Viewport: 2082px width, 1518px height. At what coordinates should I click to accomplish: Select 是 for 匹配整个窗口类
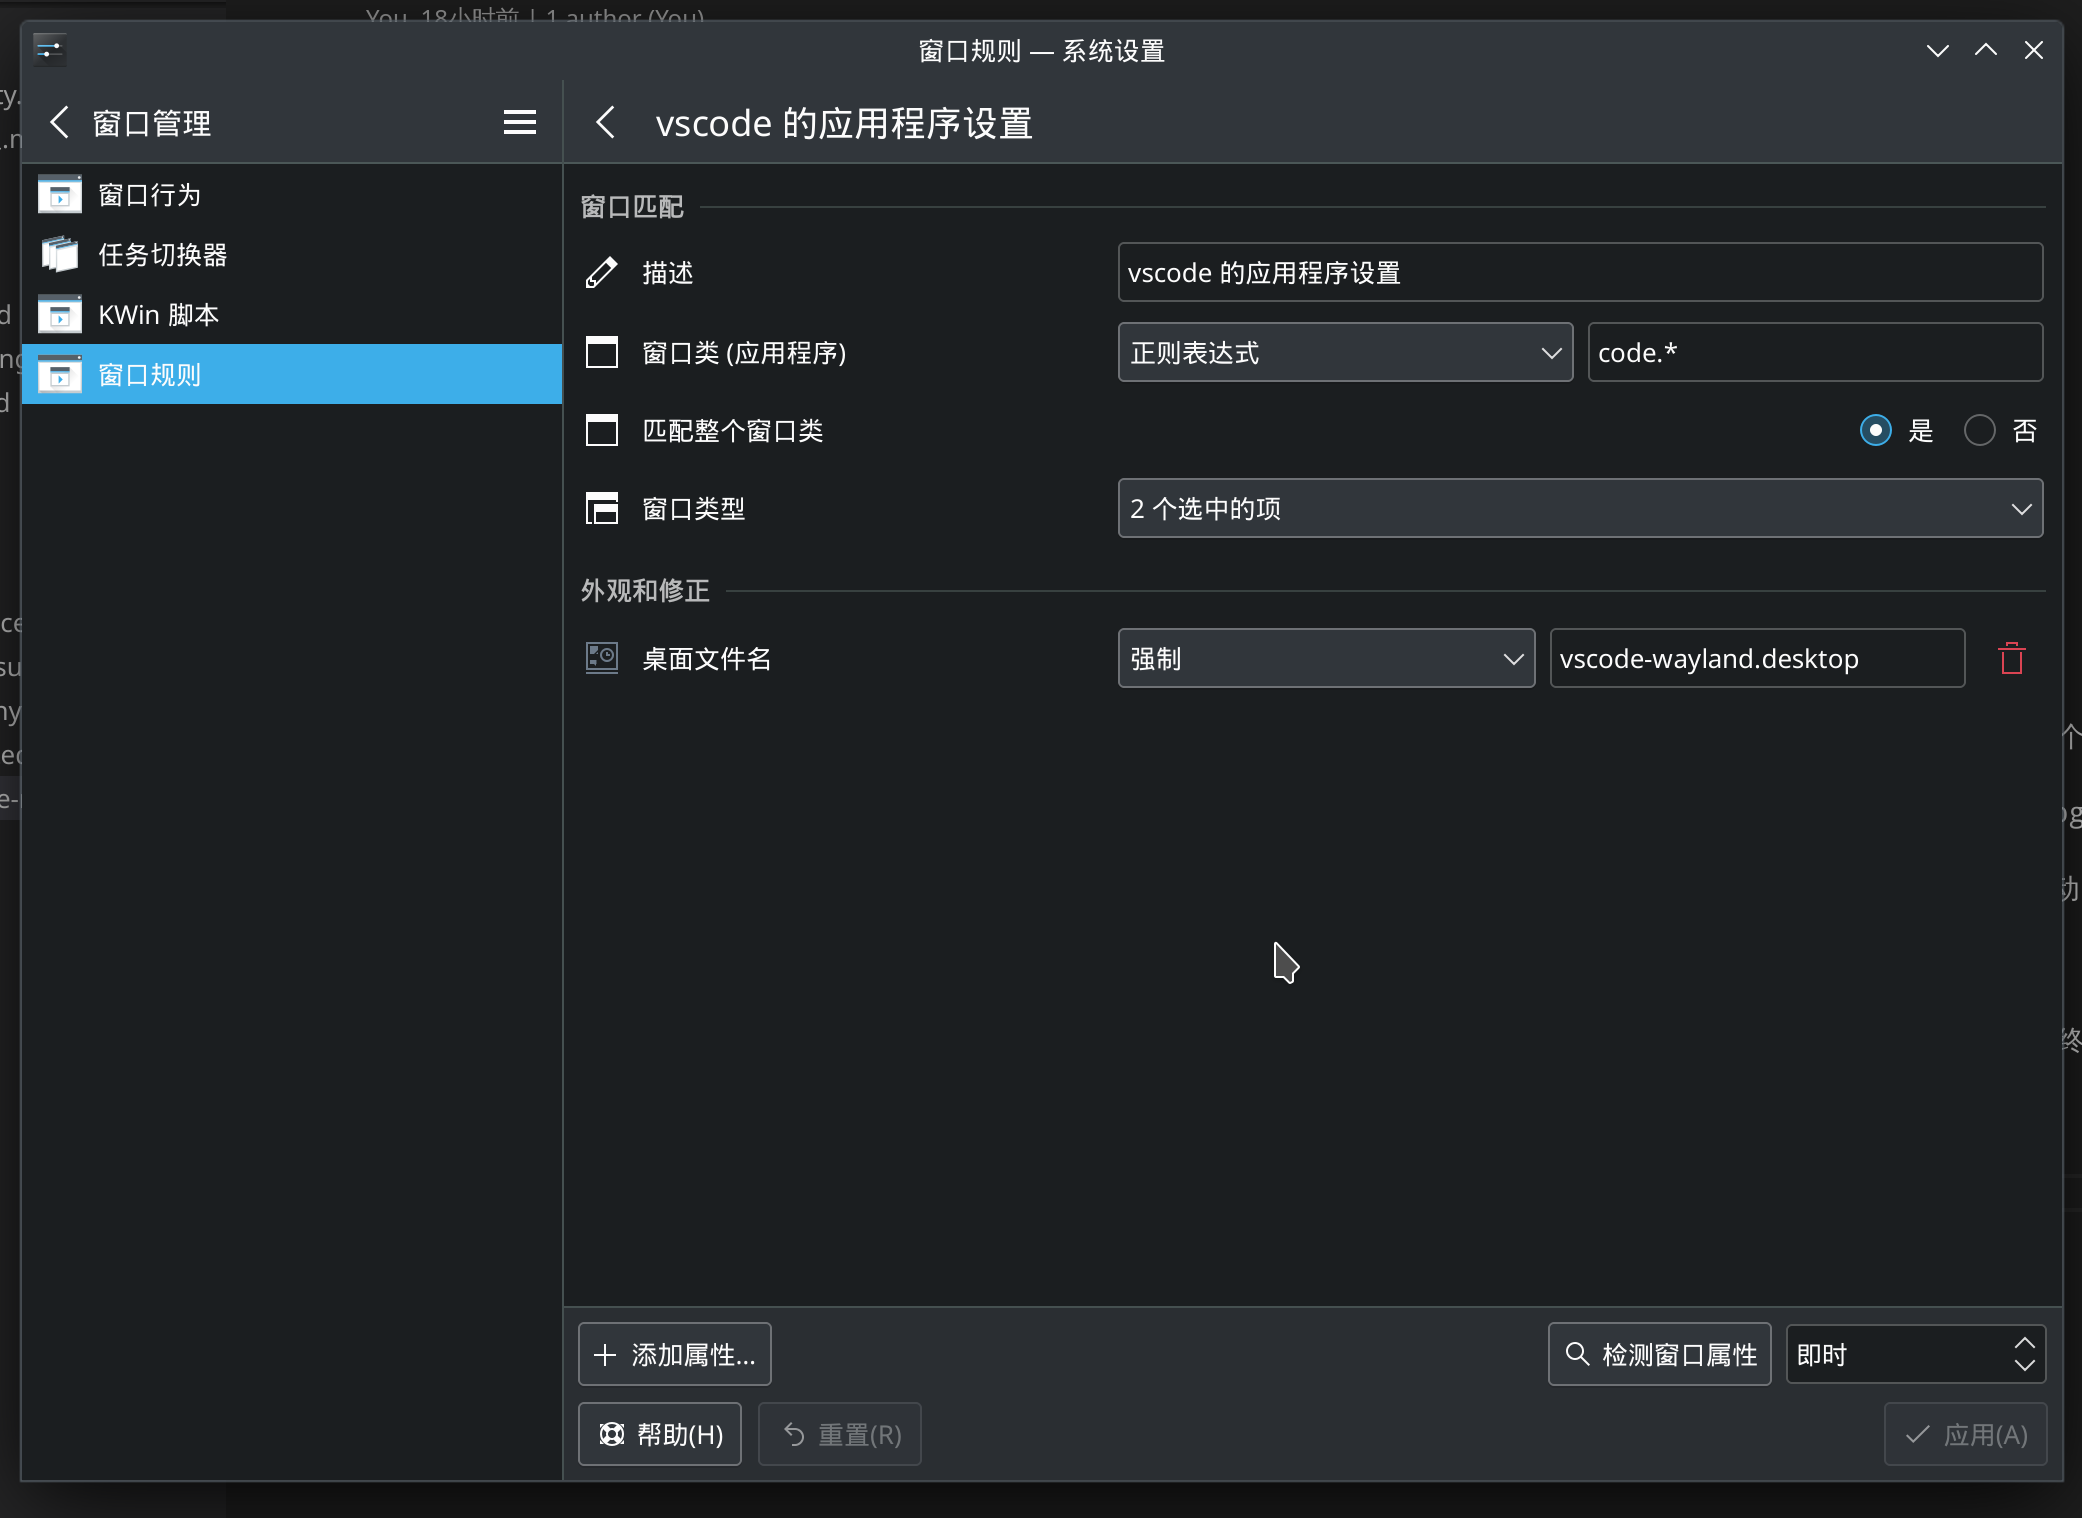tap(1876, 430)
